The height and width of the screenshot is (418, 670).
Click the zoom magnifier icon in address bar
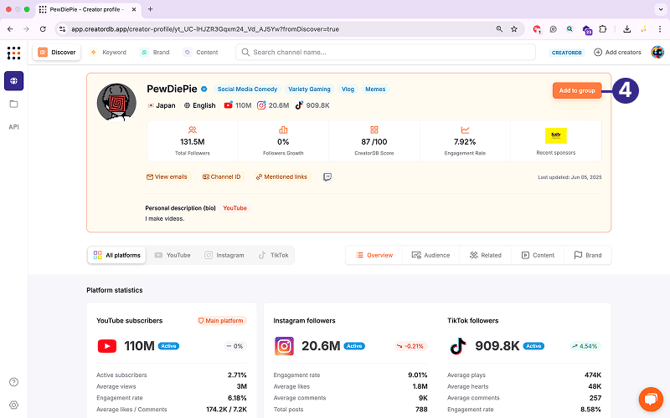click(x=499, y=29)
